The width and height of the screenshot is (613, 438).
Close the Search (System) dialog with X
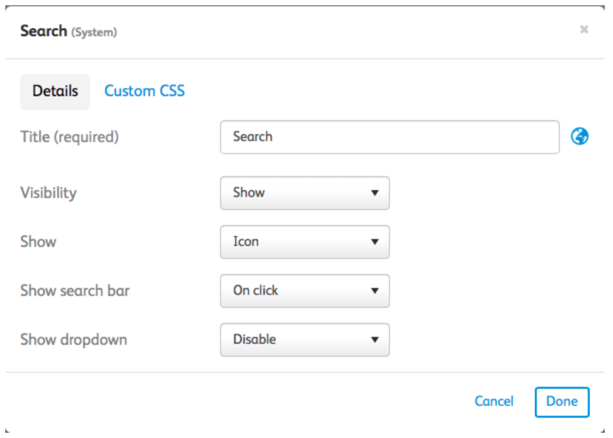[x=584, y=29]
